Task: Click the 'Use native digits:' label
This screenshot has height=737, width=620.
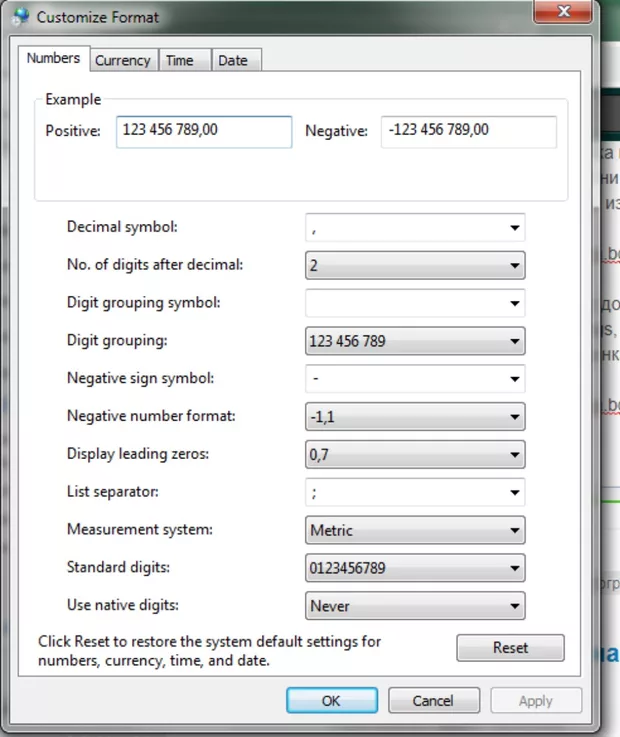Action: [x=123, y=605]
